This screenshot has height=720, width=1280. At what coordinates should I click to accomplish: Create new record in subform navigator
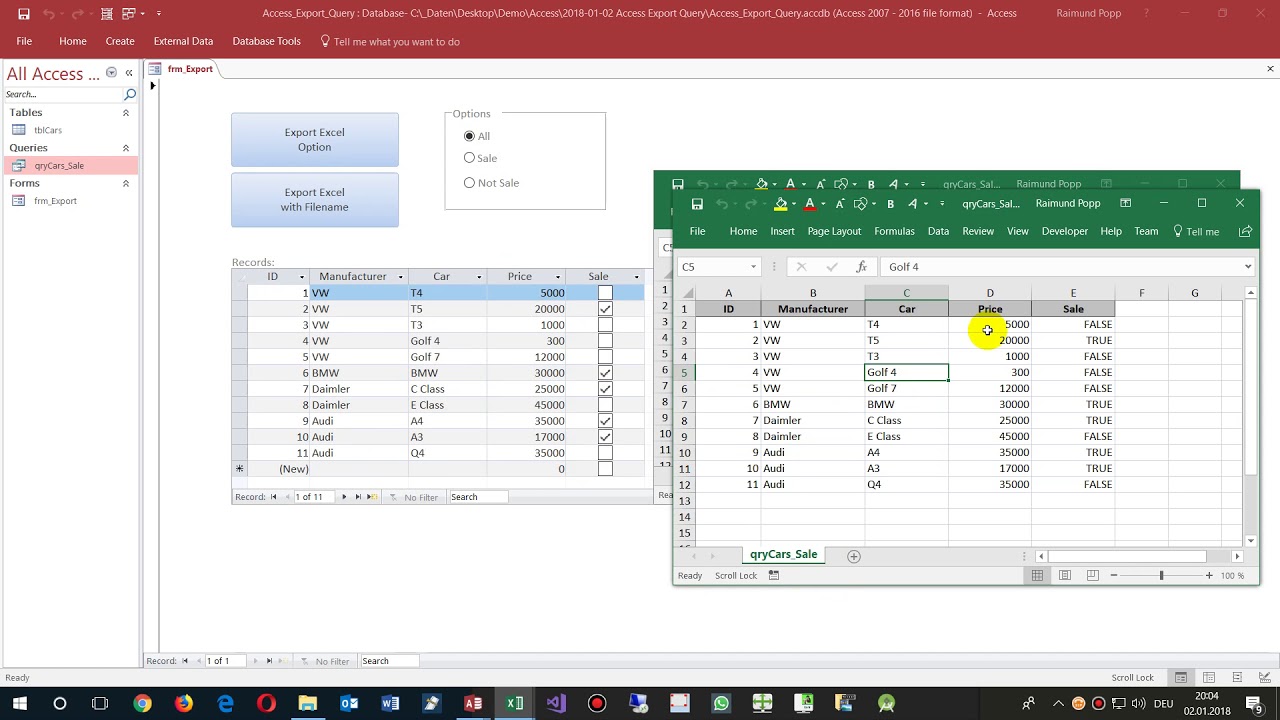(372, 497)
